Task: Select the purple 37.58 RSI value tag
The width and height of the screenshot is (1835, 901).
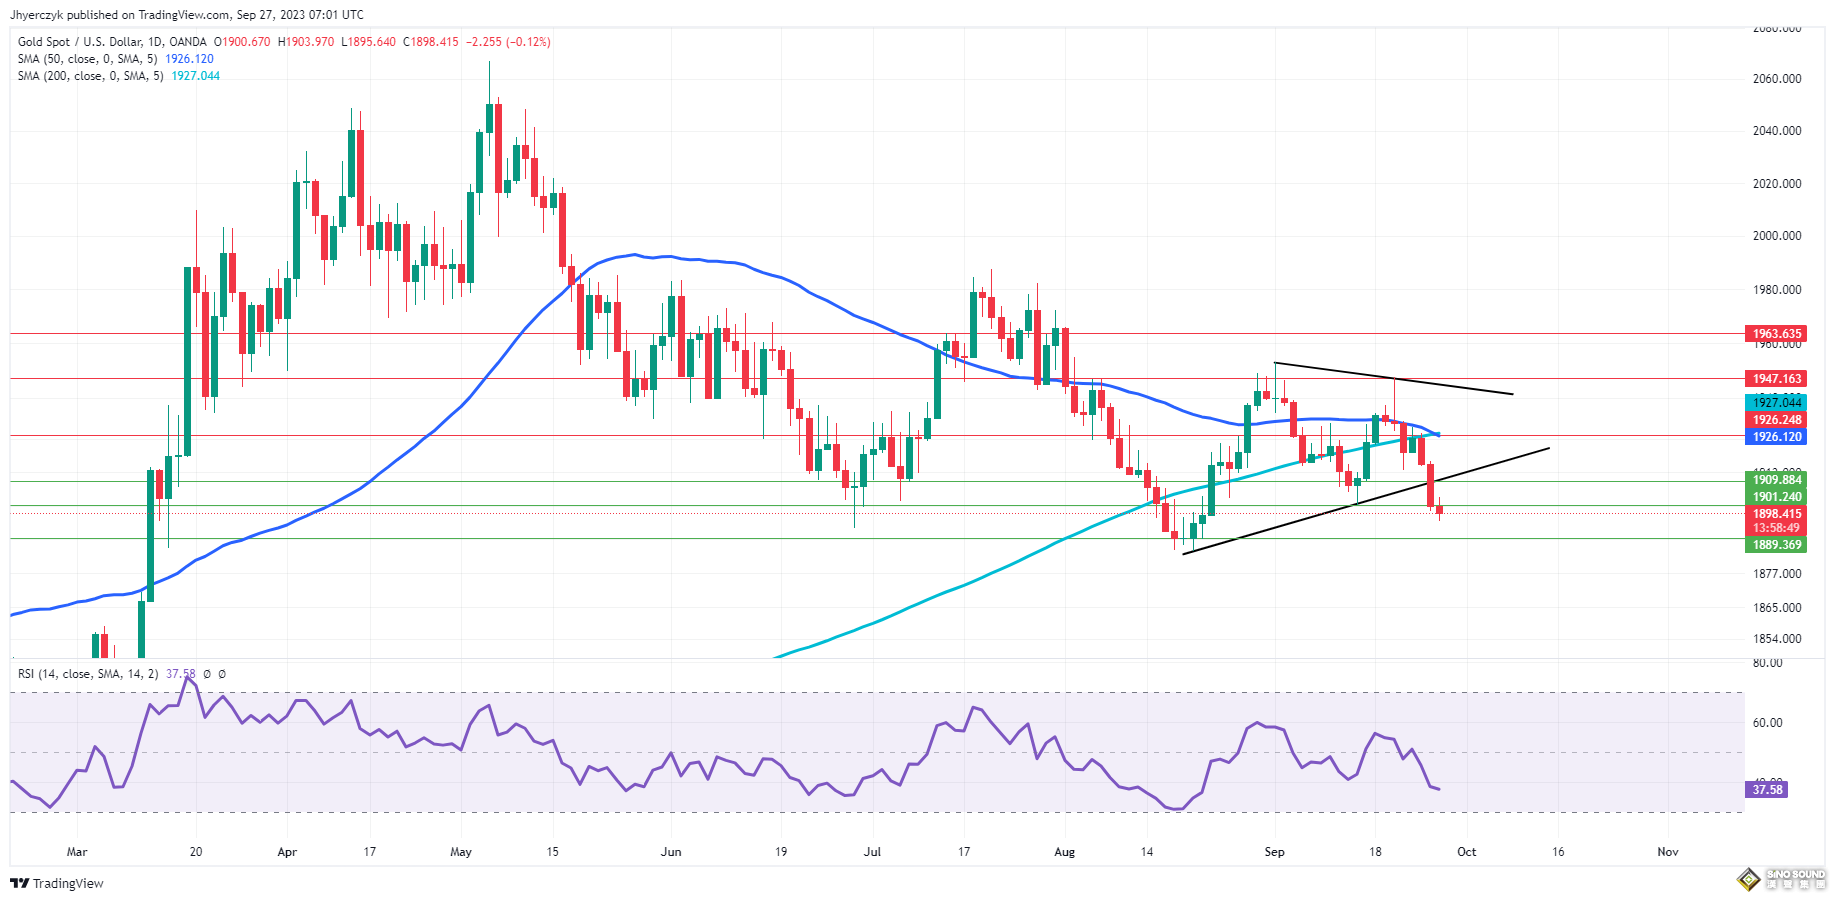Action: tap(1767, 790)
